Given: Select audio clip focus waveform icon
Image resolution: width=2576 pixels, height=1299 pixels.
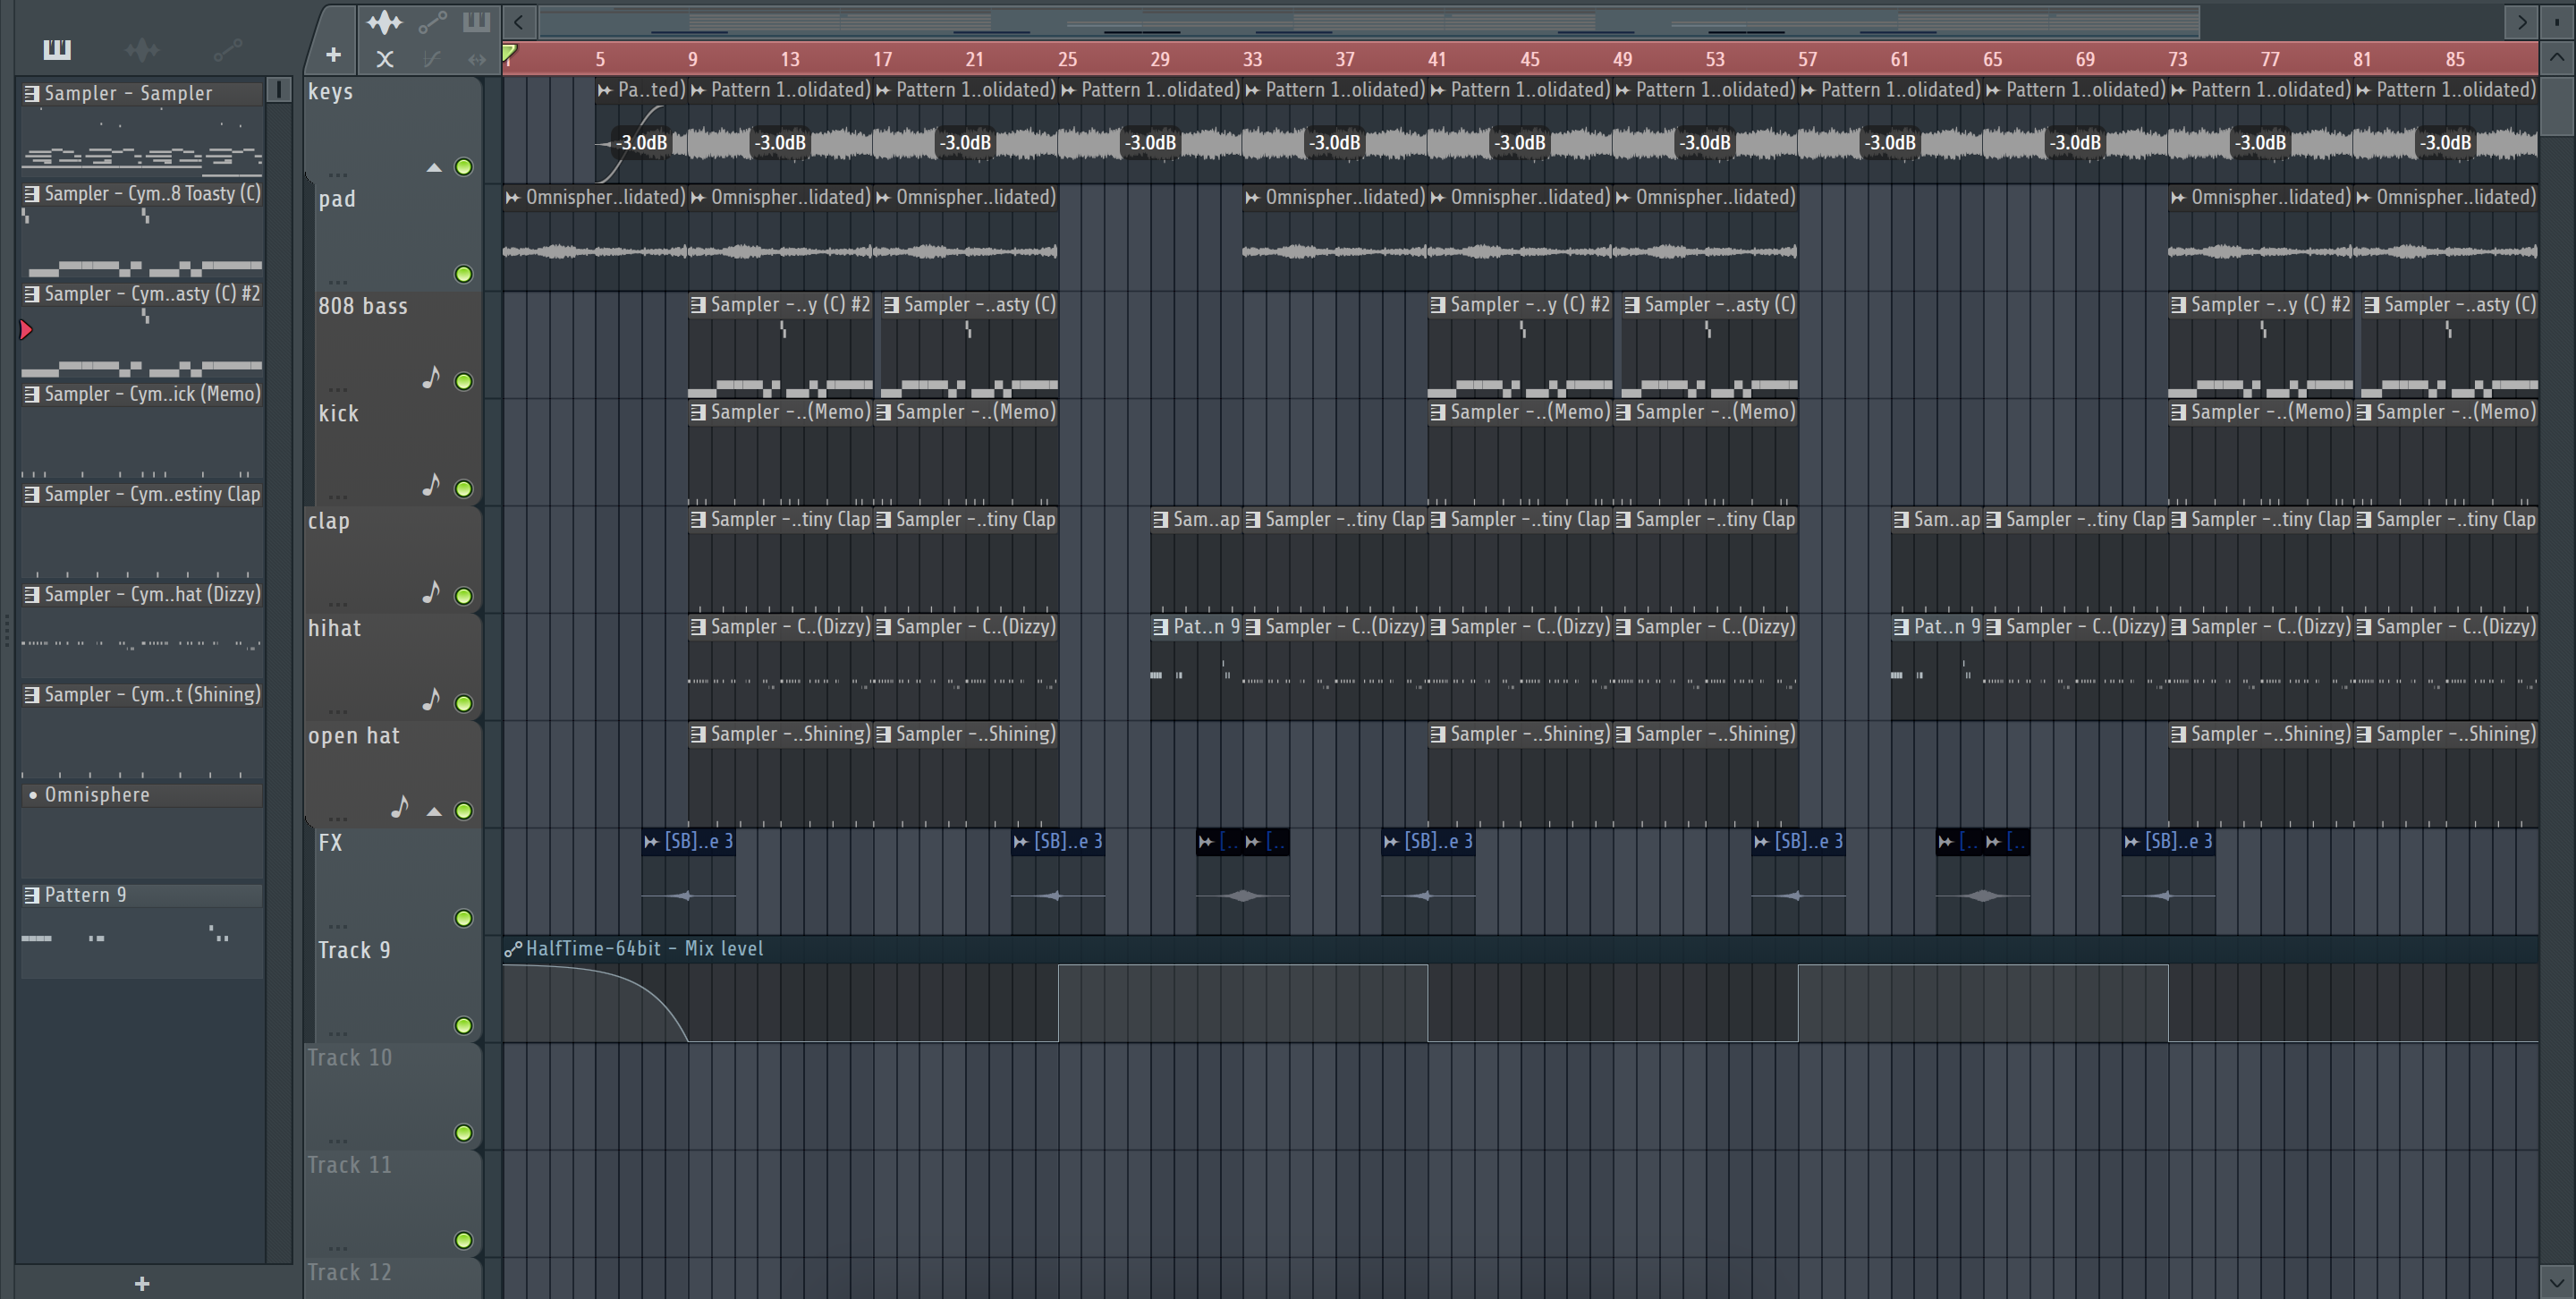Looking at the screenshot, I should [x=384, y=22].
